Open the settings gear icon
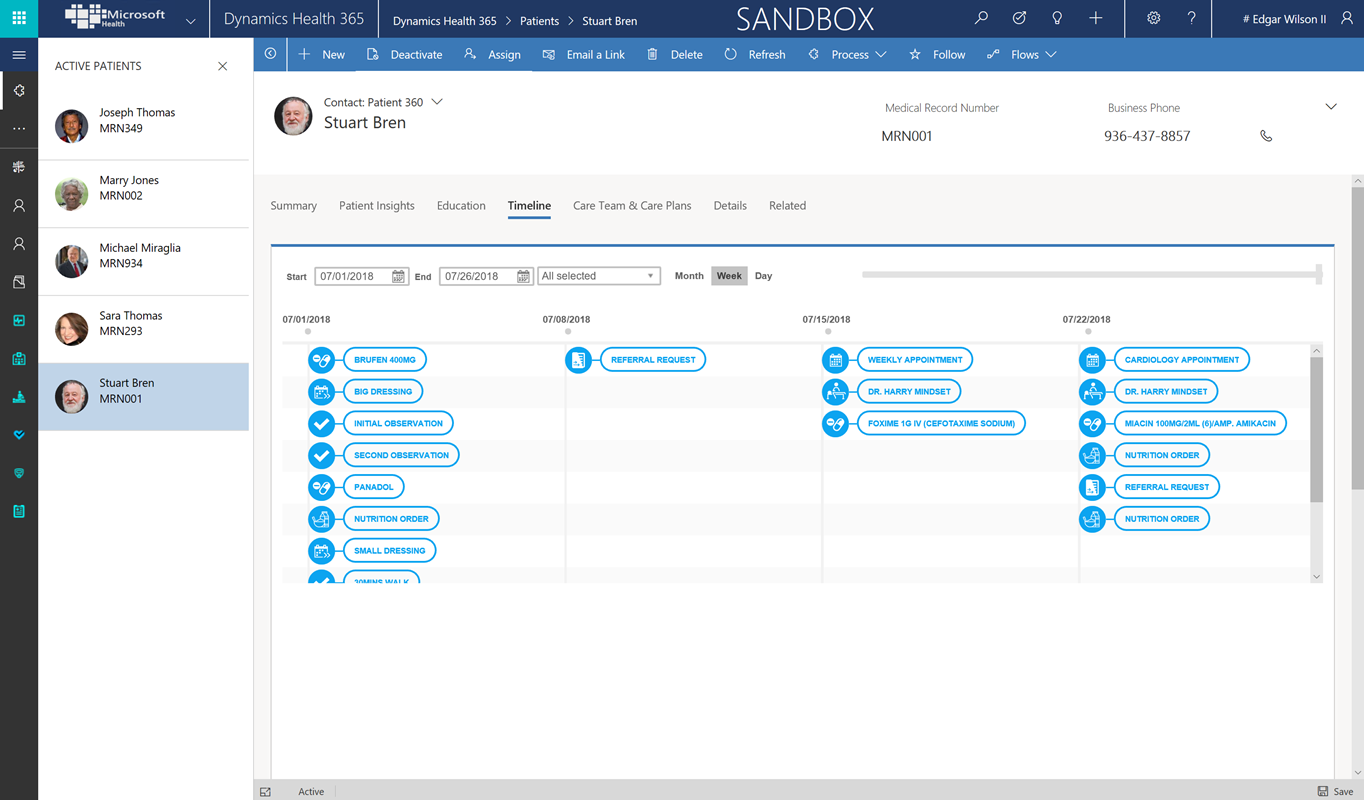Screen dimensions: 1364x800 point(1153,18)
